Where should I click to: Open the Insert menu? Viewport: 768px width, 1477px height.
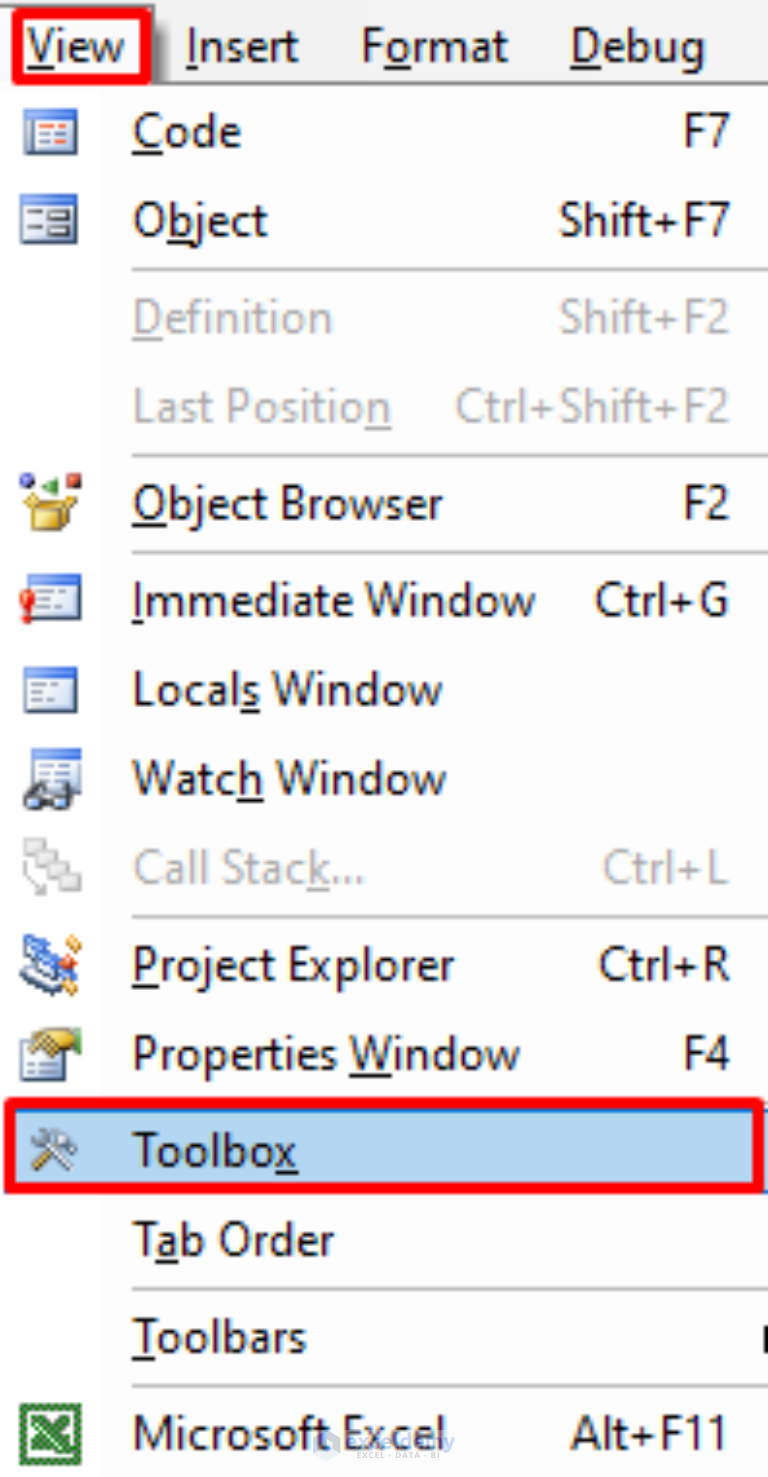click(241, 44)
